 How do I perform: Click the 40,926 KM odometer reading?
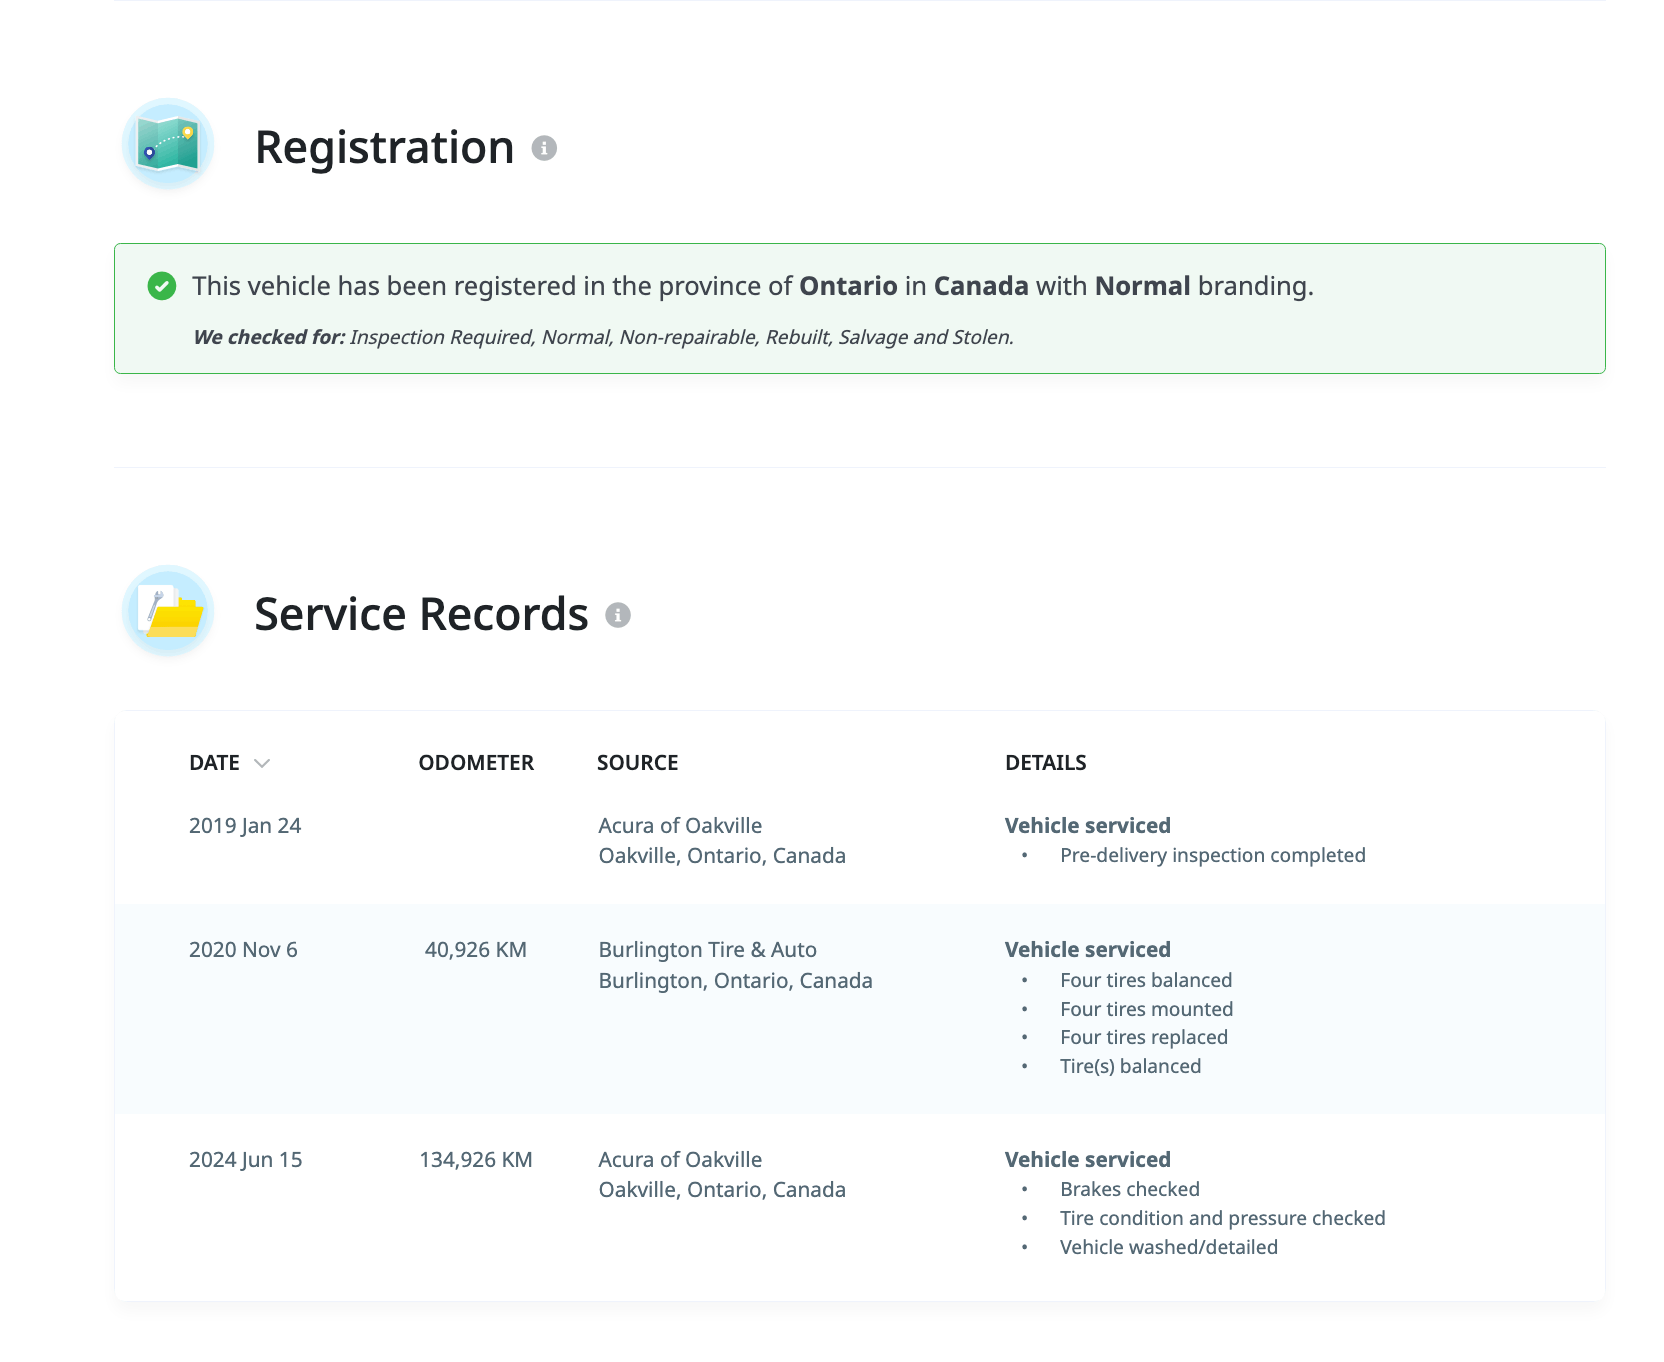pyautogui.click(x=476, y=950)
